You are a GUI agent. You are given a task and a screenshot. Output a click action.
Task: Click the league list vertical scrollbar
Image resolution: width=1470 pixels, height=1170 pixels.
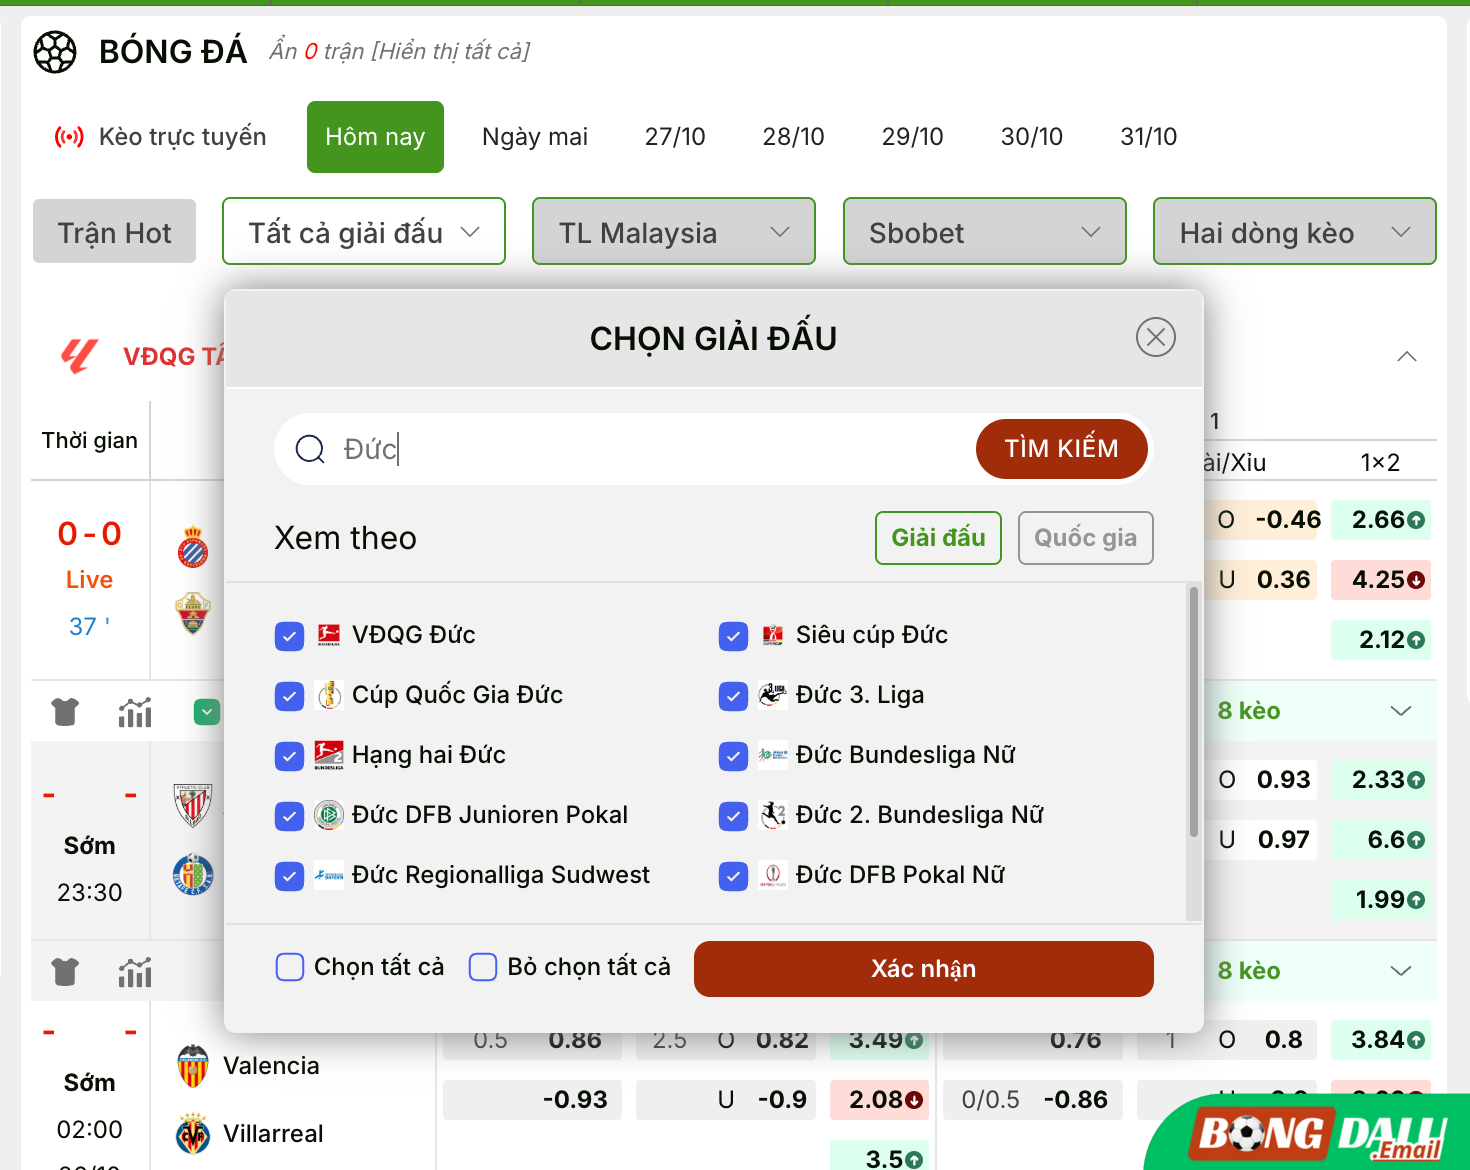(x=1193, y=712)
